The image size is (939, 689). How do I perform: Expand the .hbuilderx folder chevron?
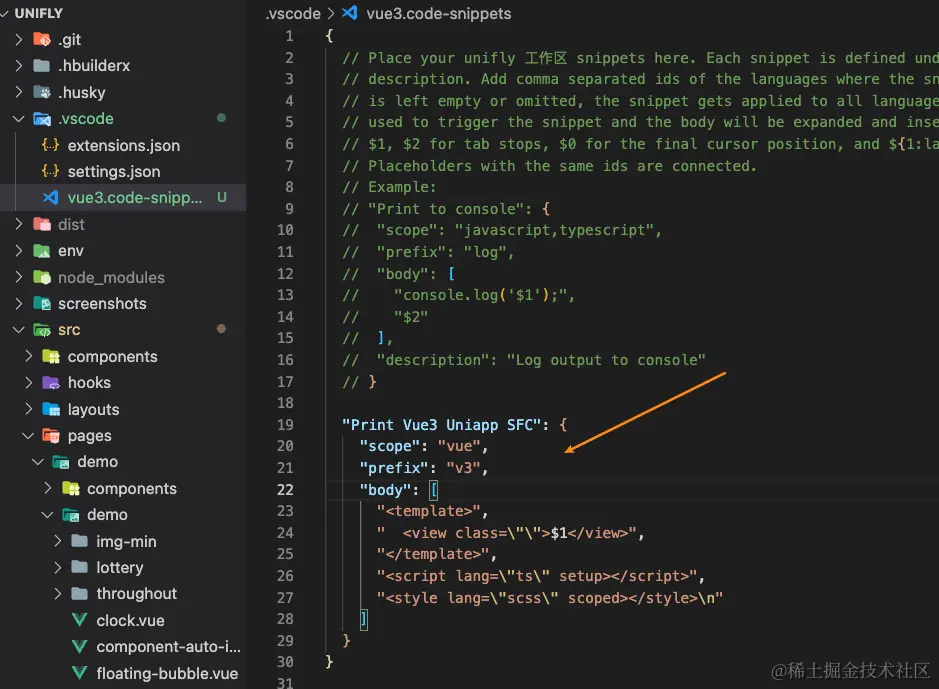pyautogui.click(x=19, y=66)
